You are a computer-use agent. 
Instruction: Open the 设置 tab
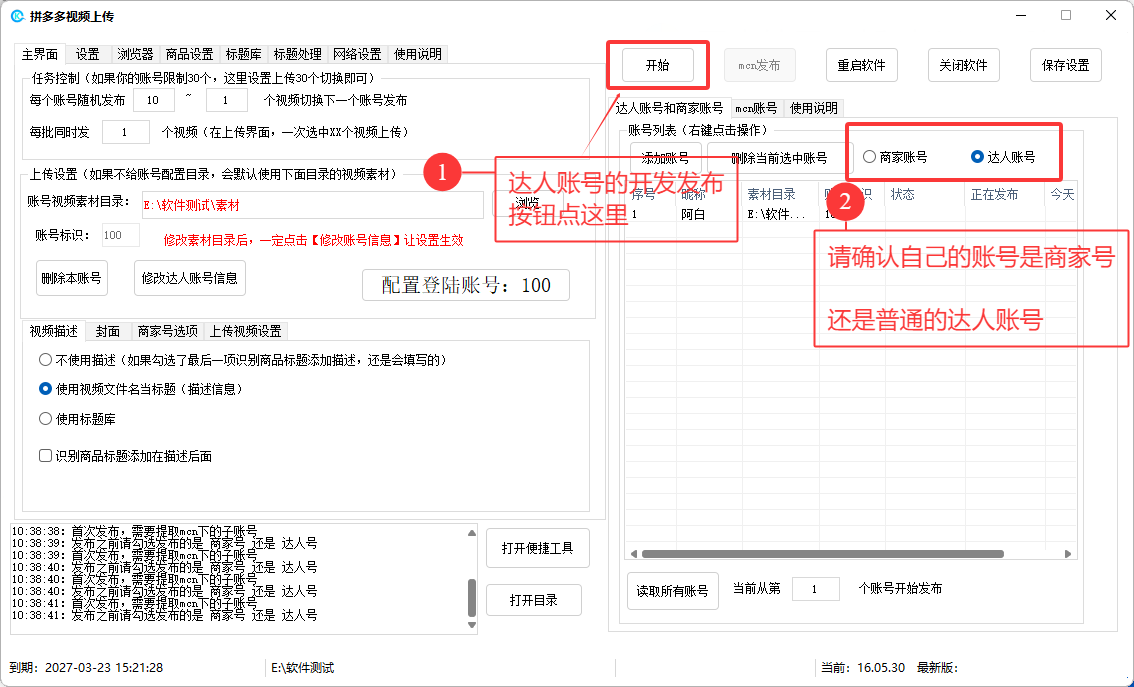tap(88, 54)
